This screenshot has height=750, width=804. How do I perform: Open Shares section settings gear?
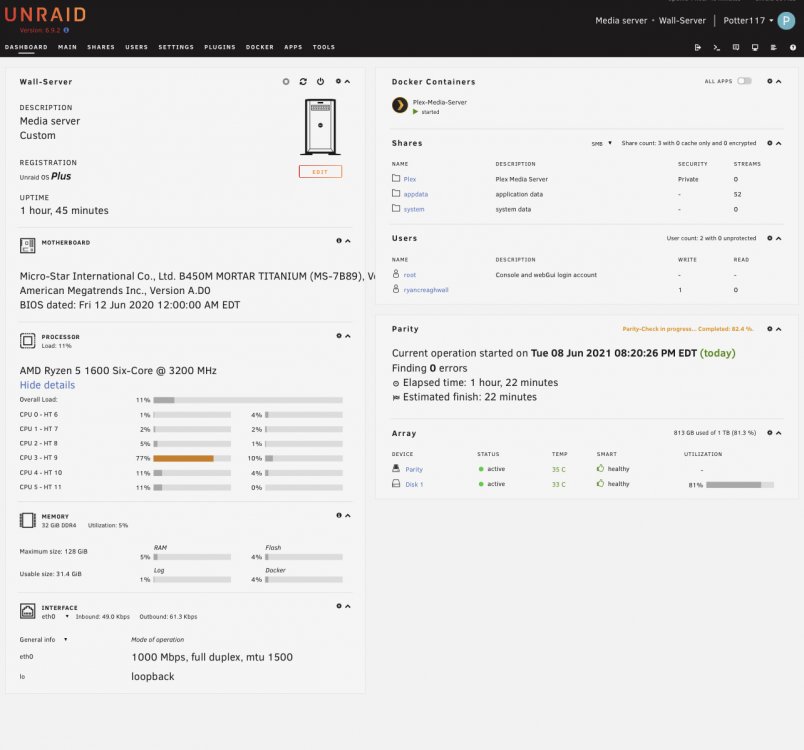pos(770,143)
